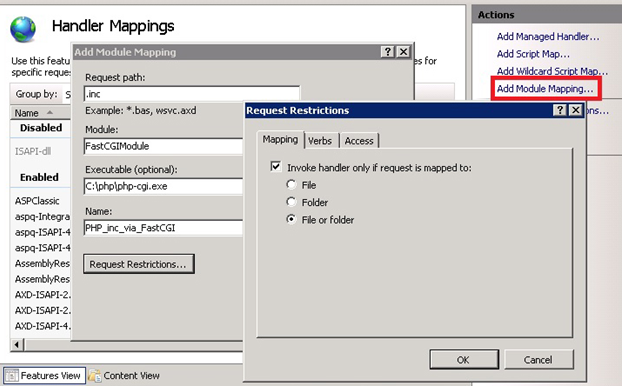Click Add Module Mapping... action link
624x387 pixels.
tap(545, 88)
